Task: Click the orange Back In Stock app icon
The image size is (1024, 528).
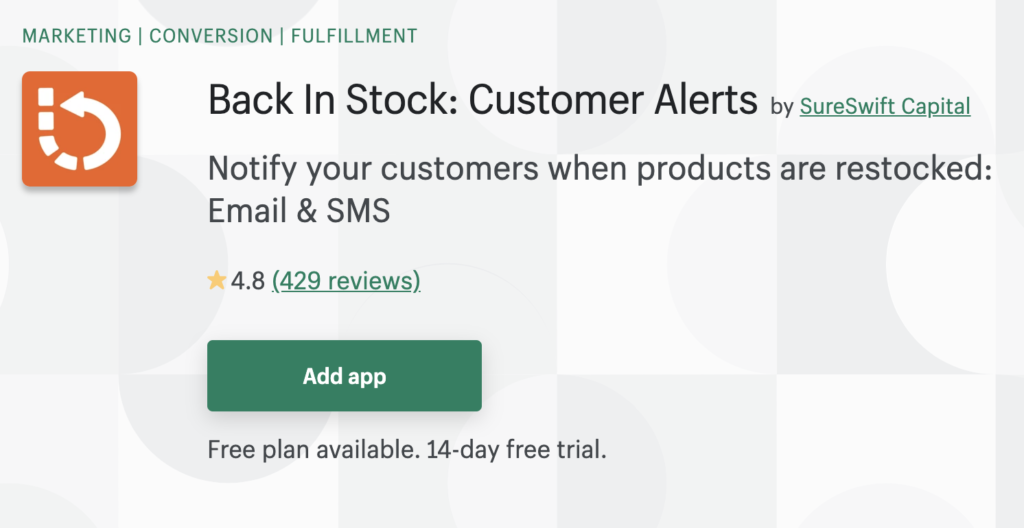Action: [79, 129]
